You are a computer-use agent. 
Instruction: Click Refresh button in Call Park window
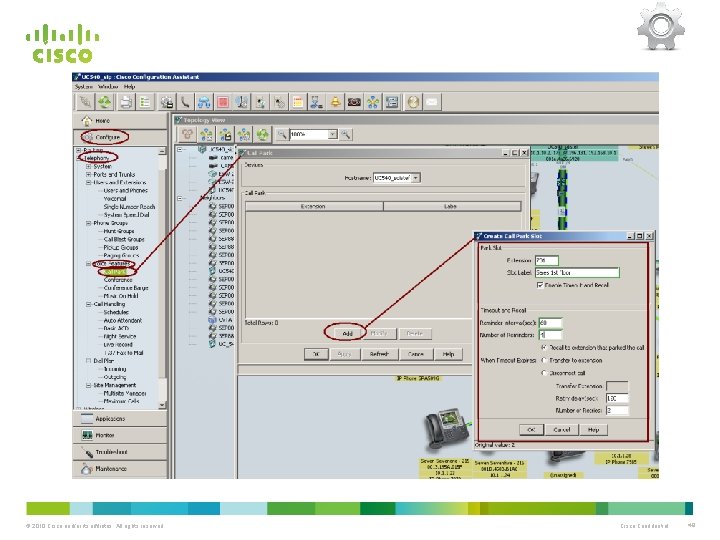tap(379, 354)
